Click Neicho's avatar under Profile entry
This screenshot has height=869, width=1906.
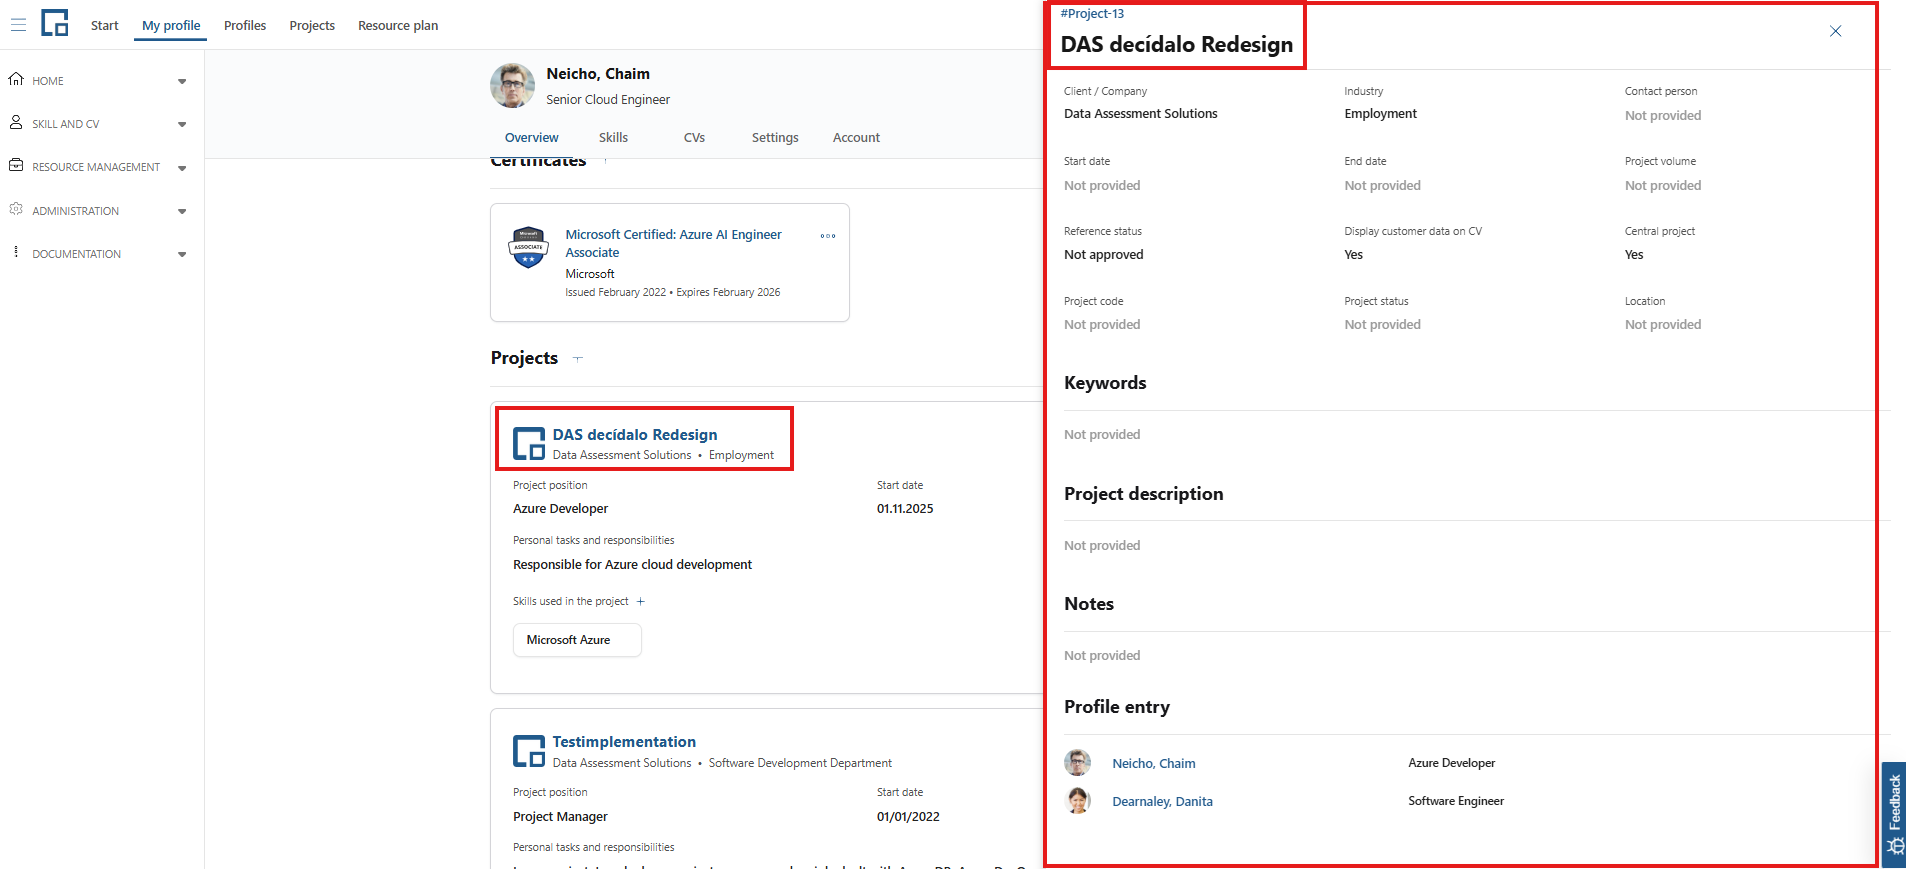pyautogui.click(x=1078, y=762)
